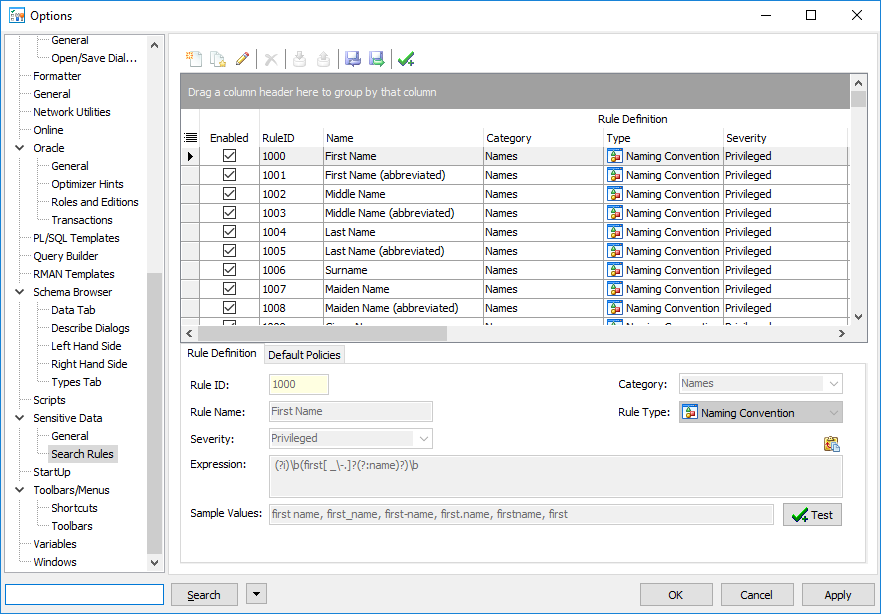This screenshot has width=881, height=614.
Task: Click the Options window title icon
Action: (x=17, y=15)
